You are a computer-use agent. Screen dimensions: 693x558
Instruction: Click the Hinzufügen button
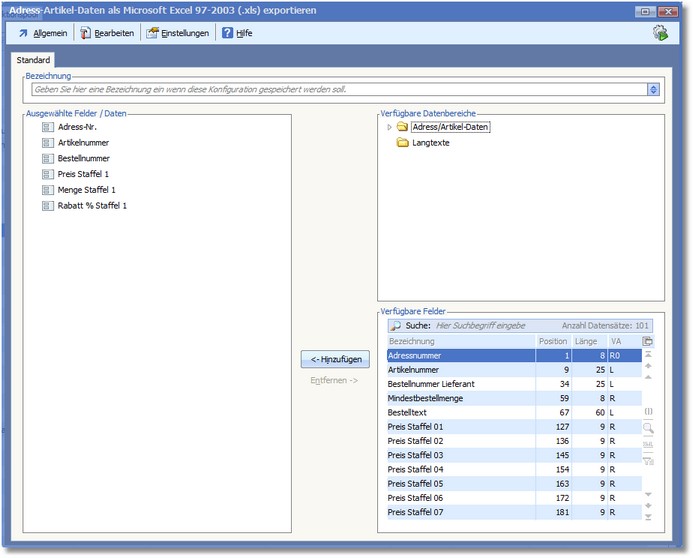click(x=335, y=359)
